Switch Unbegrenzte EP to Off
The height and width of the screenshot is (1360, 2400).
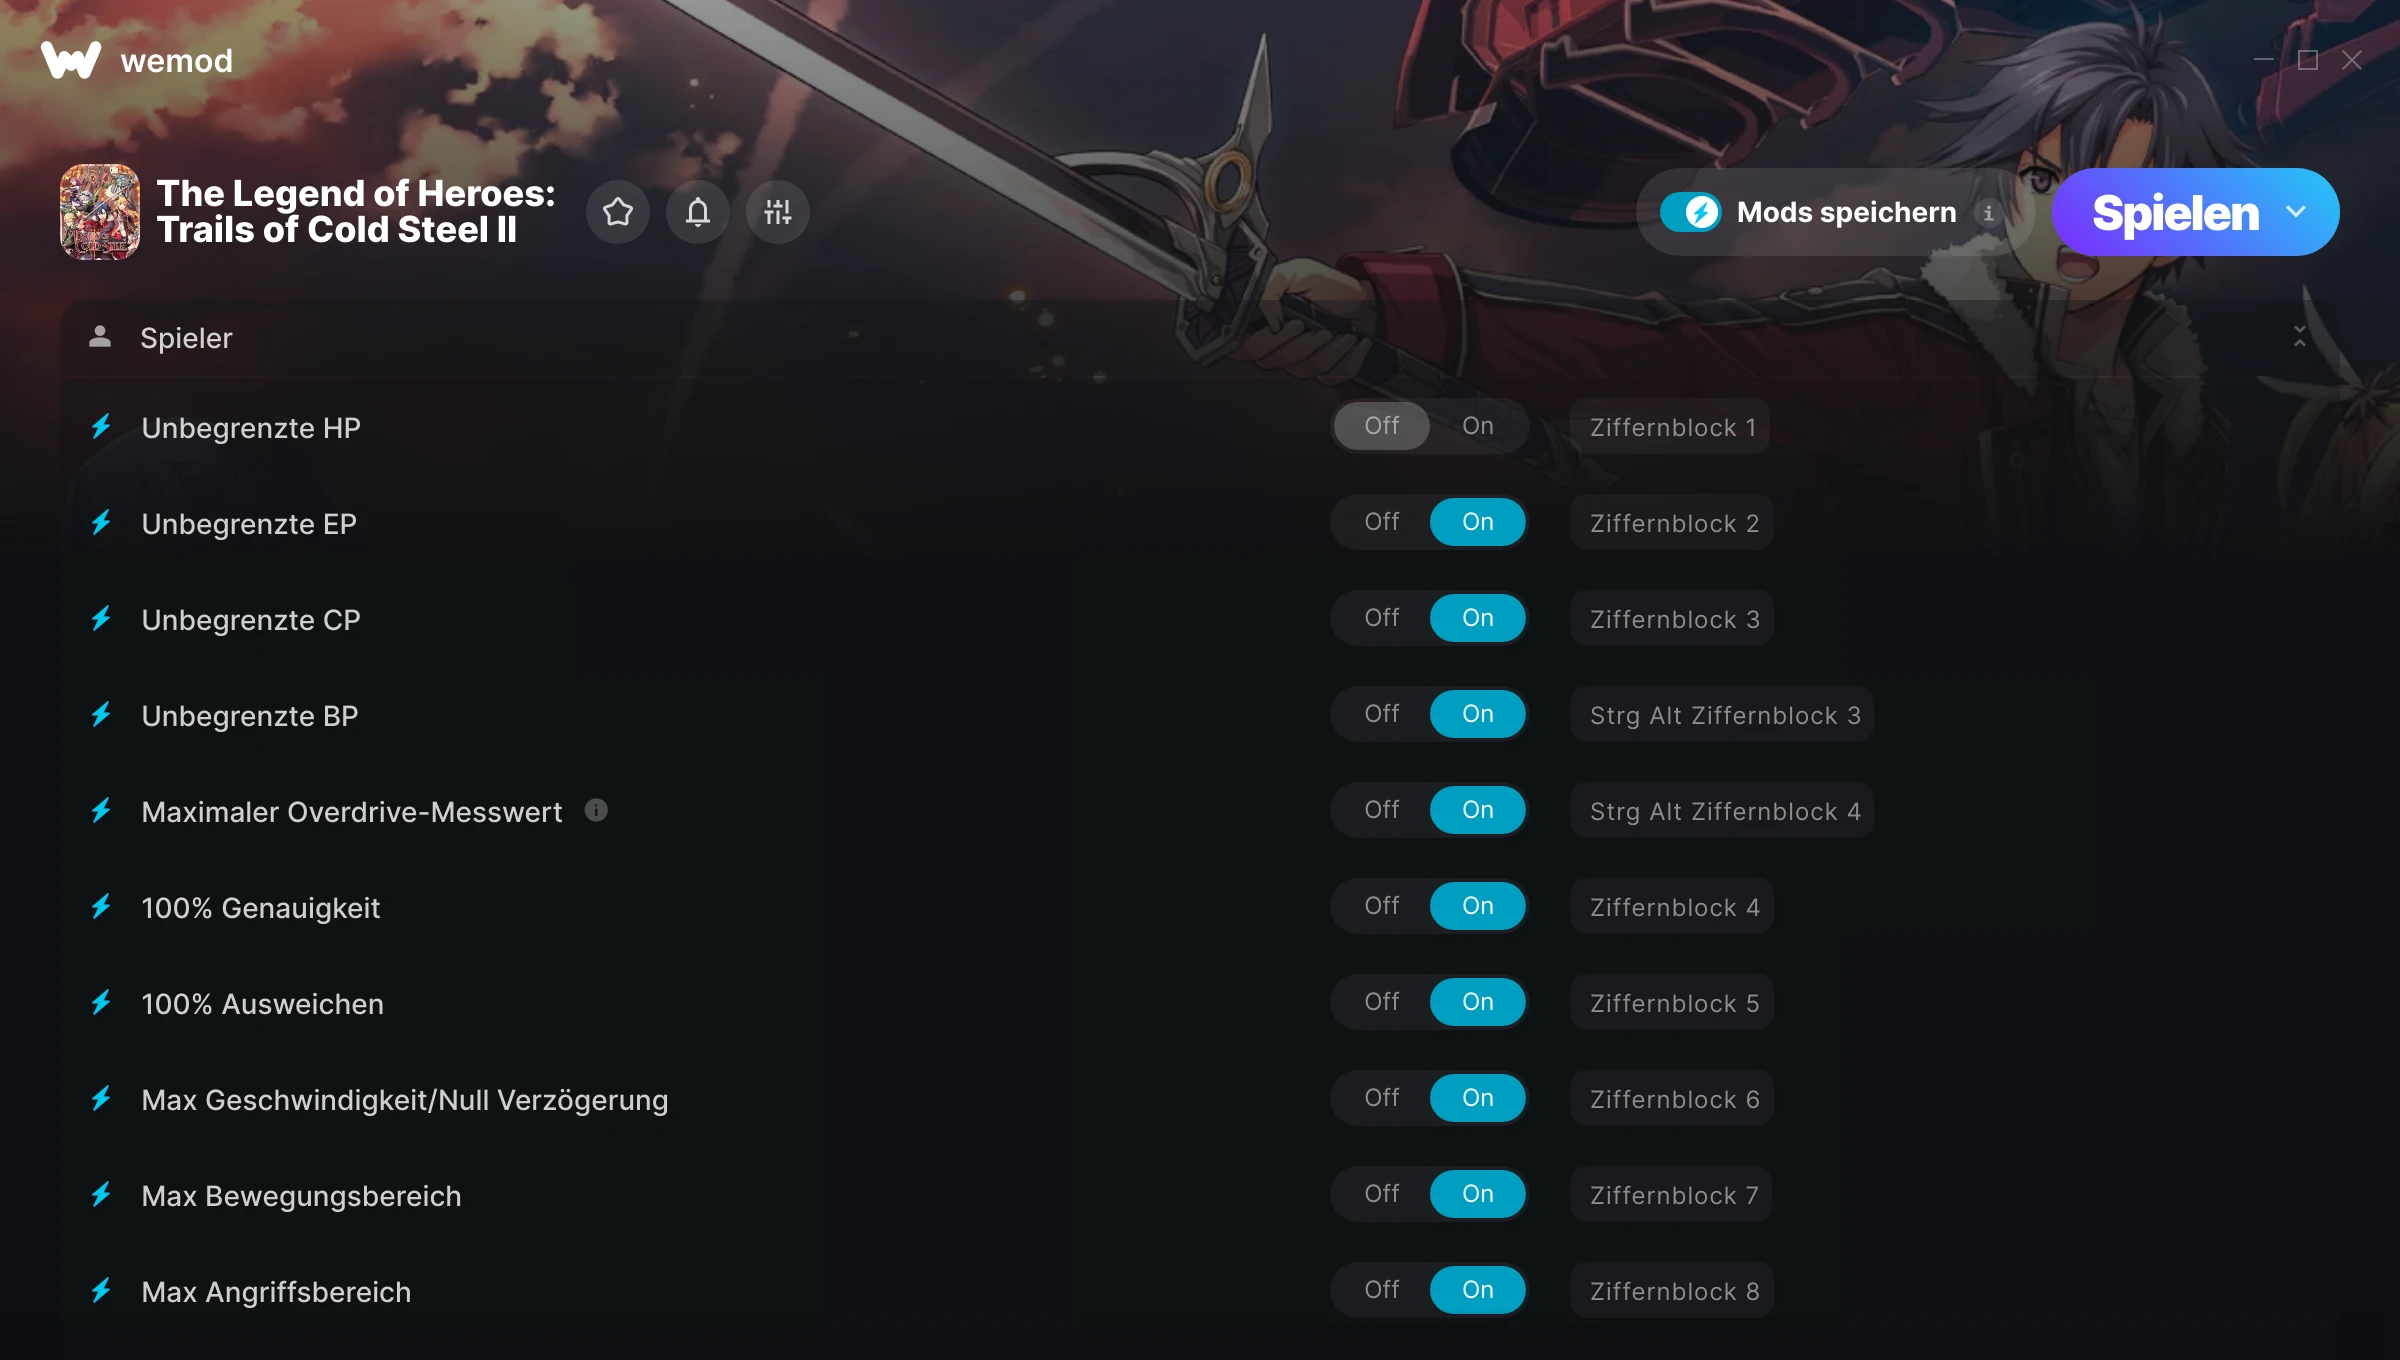click(1382, 522)
